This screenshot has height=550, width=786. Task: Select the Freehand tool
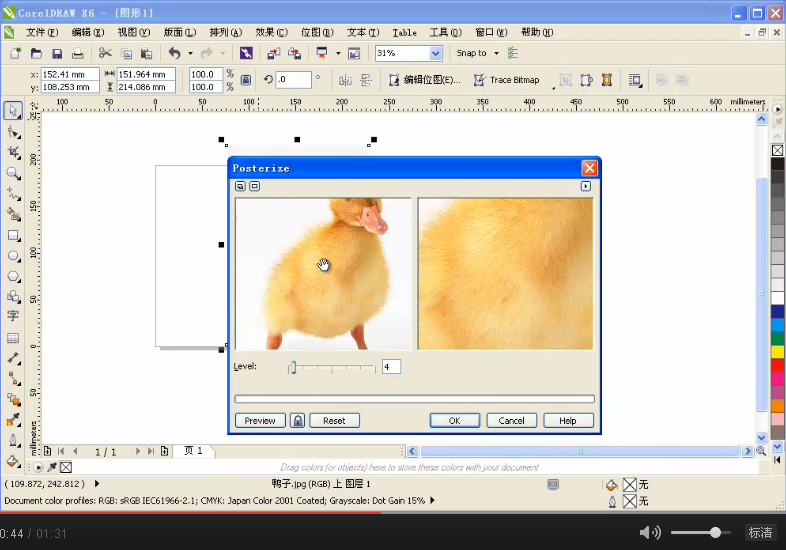[13, 194]
